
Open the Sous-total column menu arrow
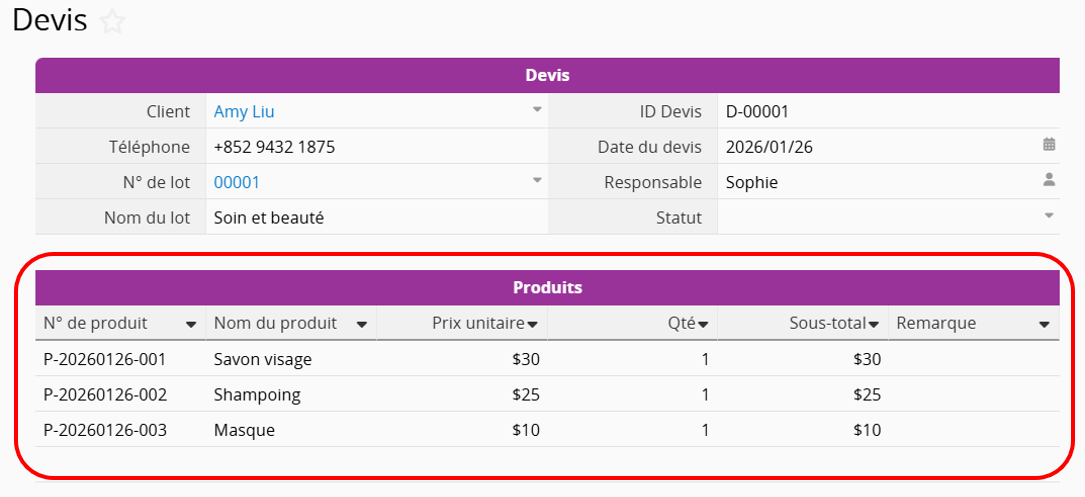(x=874, y=325)
